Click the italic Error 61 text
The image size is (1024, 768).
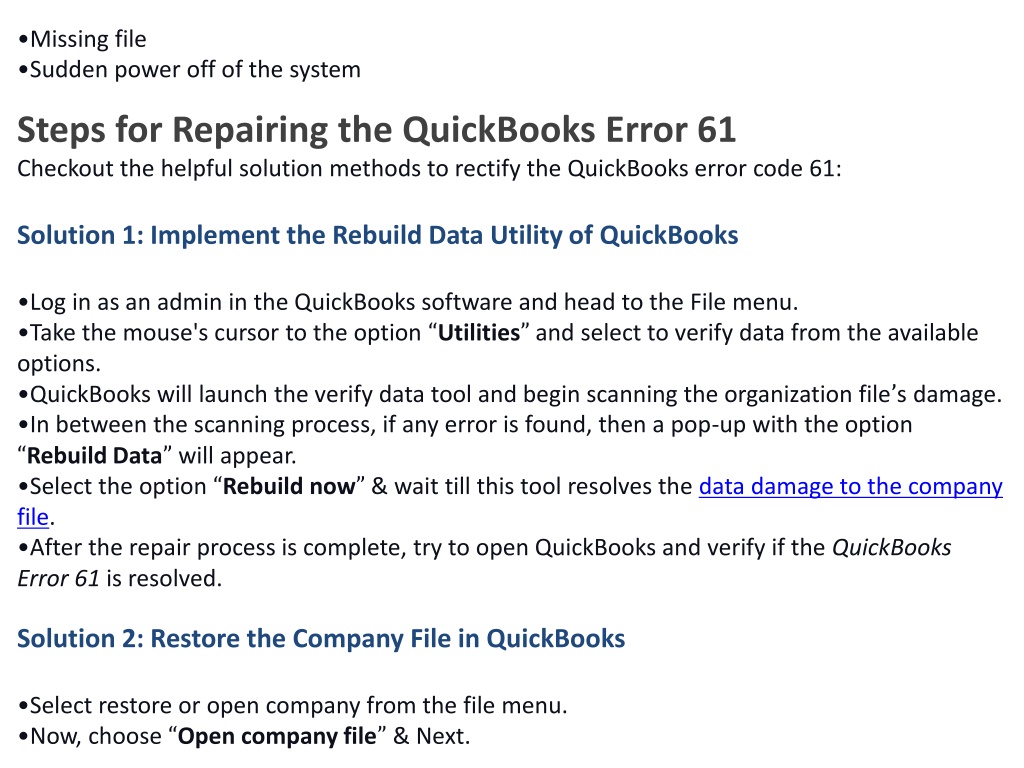[58, 579]
